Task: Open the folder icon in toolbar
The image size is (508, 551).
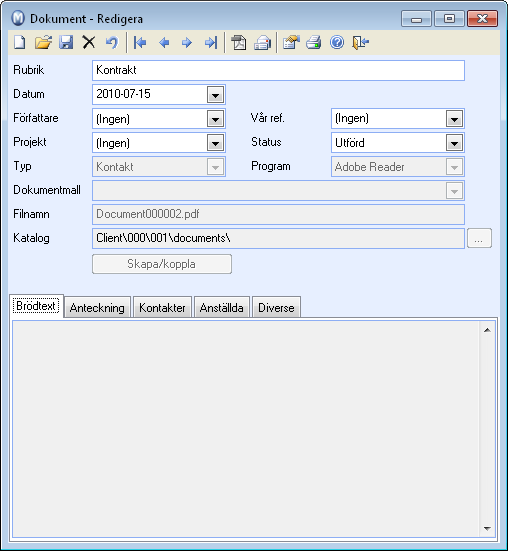Action: [43, 43]
